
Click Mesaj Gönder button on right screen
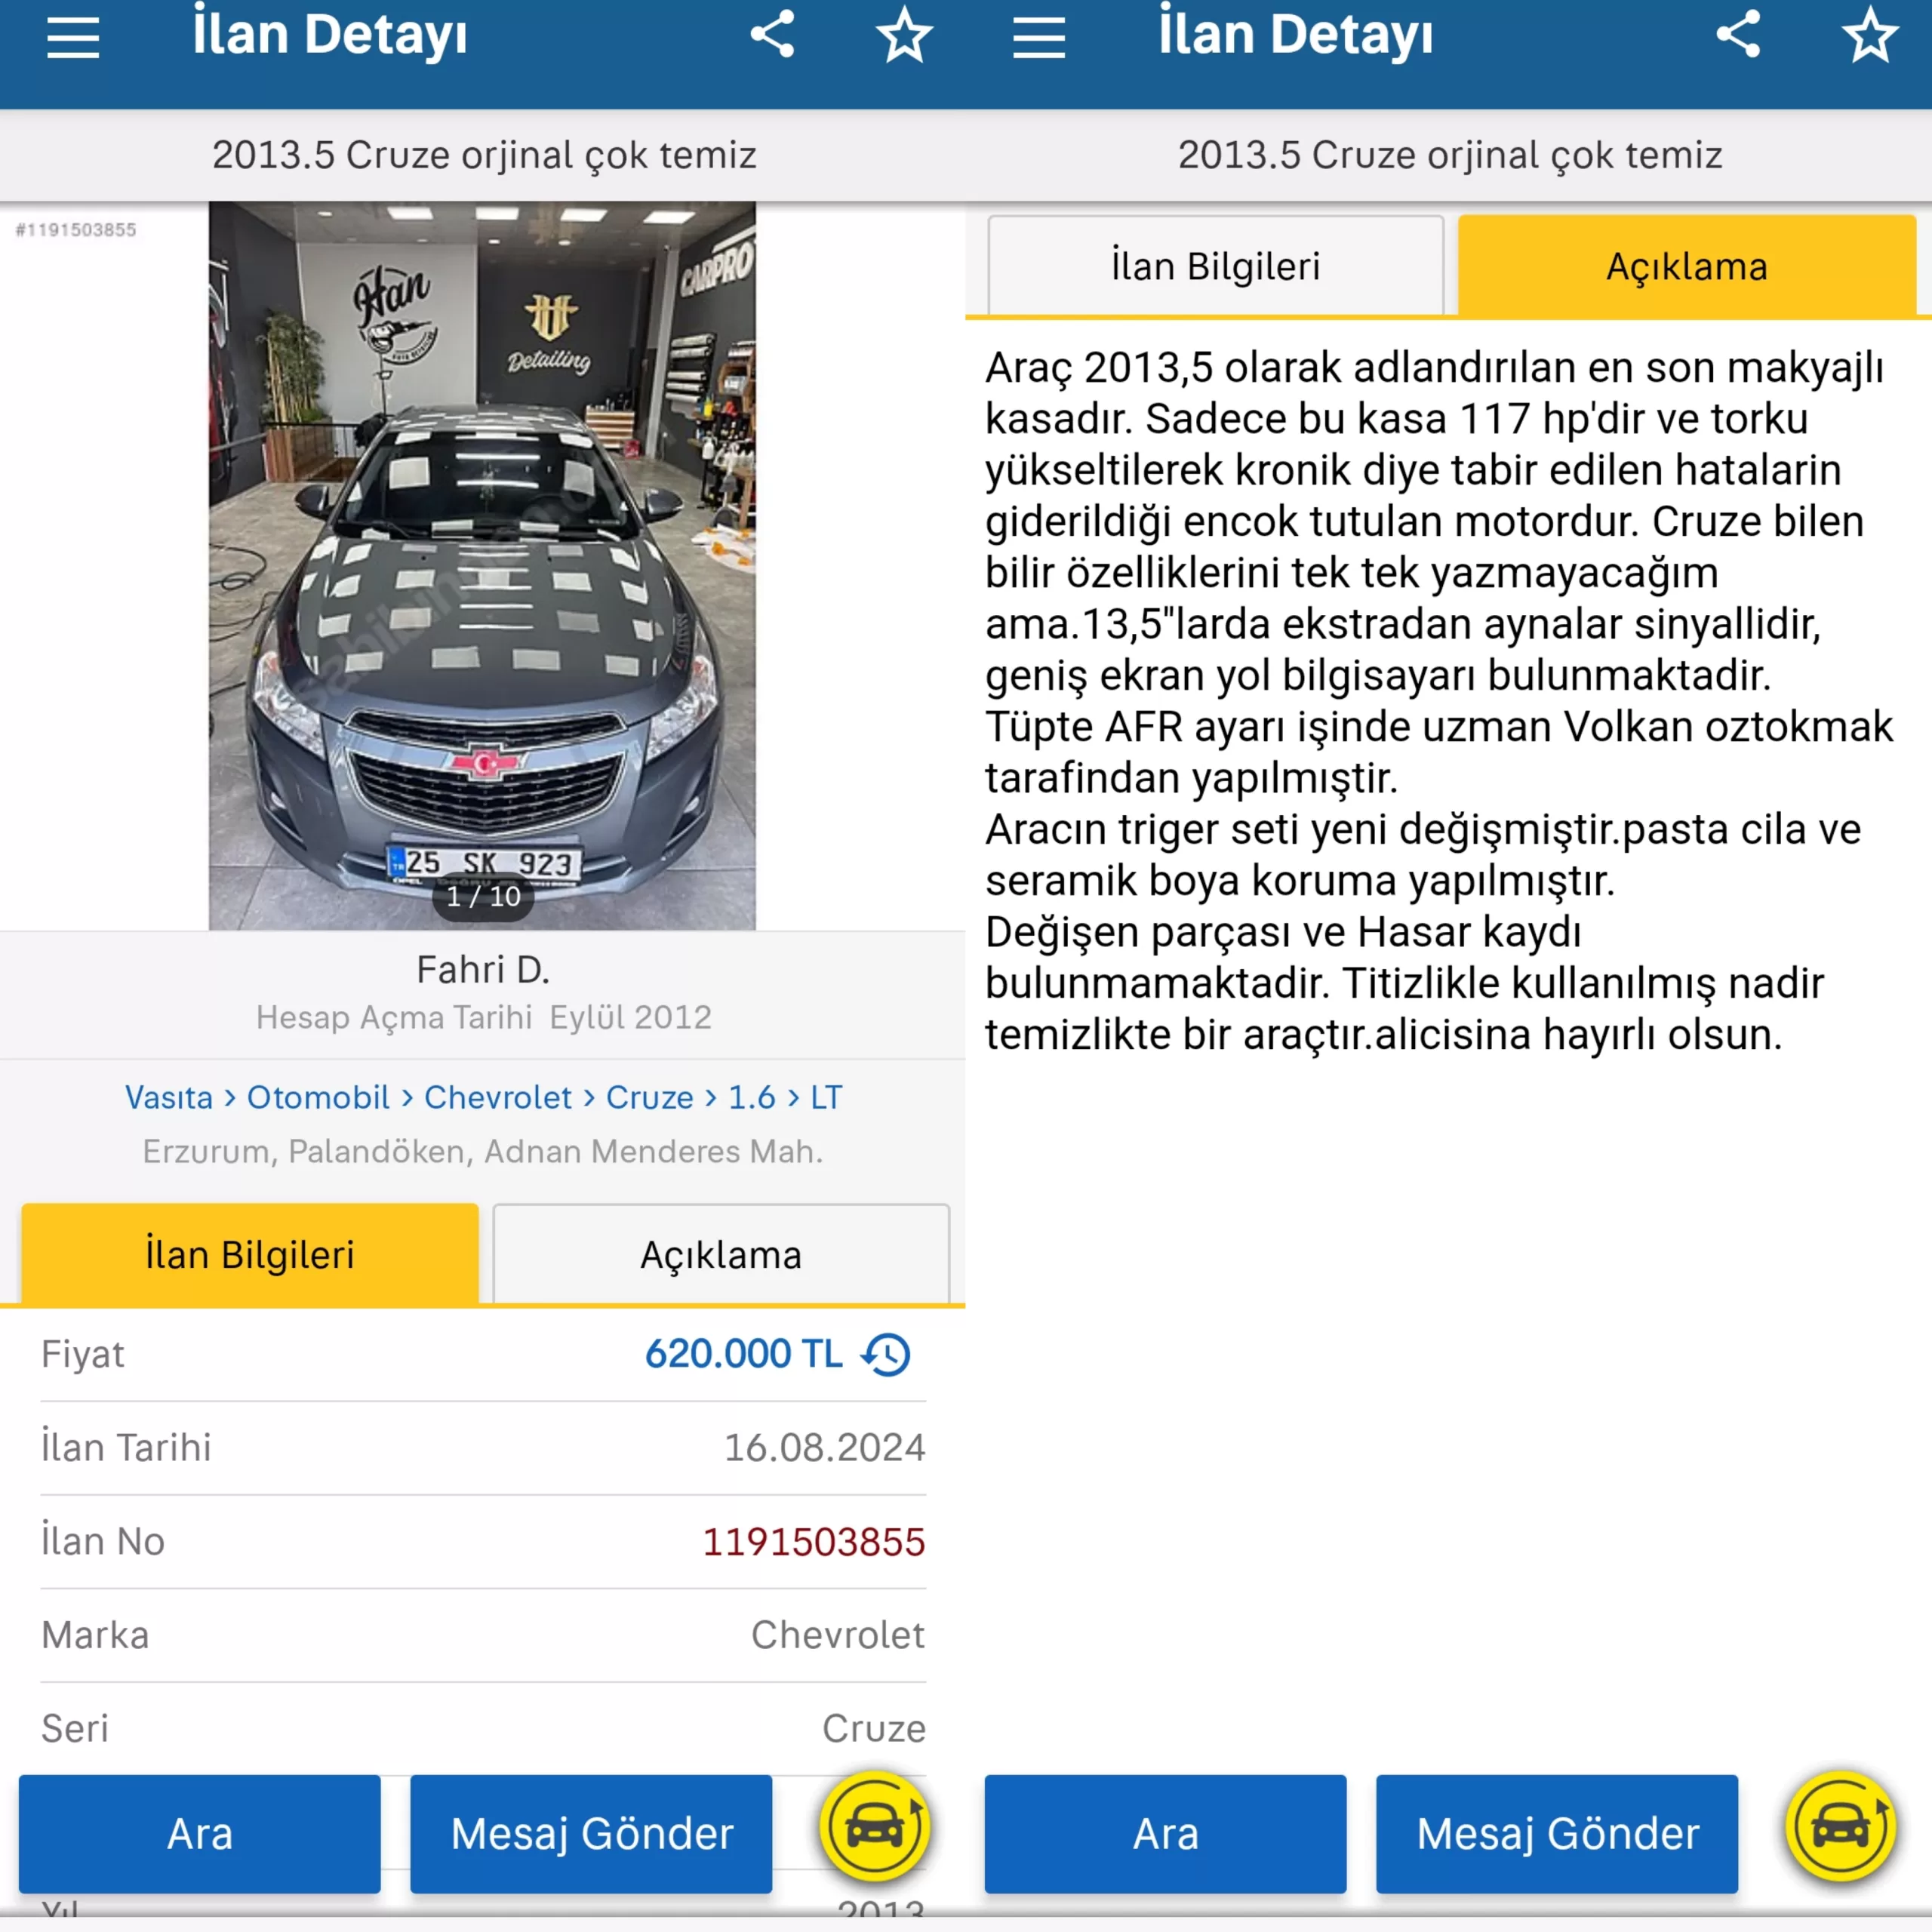tap(1557, 1834)
